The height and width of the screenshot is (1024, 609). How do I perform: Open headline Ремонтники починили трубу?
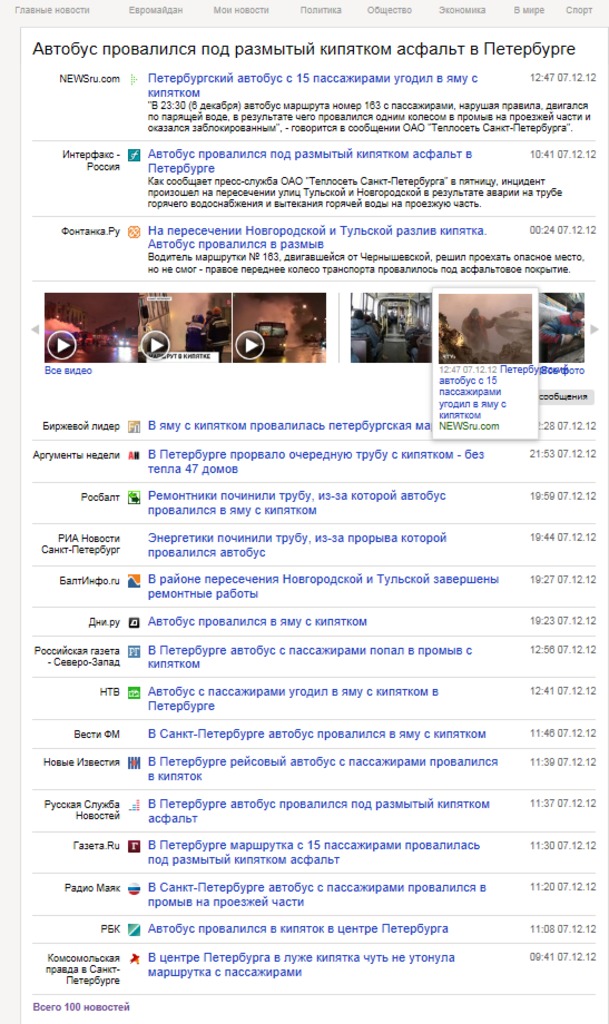[297, 503]
